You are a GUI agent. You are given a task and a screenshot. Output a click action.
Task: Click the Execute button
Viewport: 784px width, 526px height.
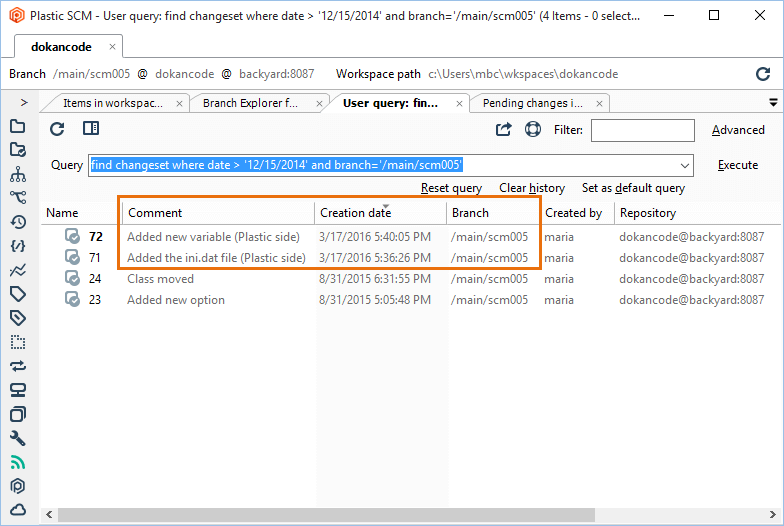tap(737, 165)
